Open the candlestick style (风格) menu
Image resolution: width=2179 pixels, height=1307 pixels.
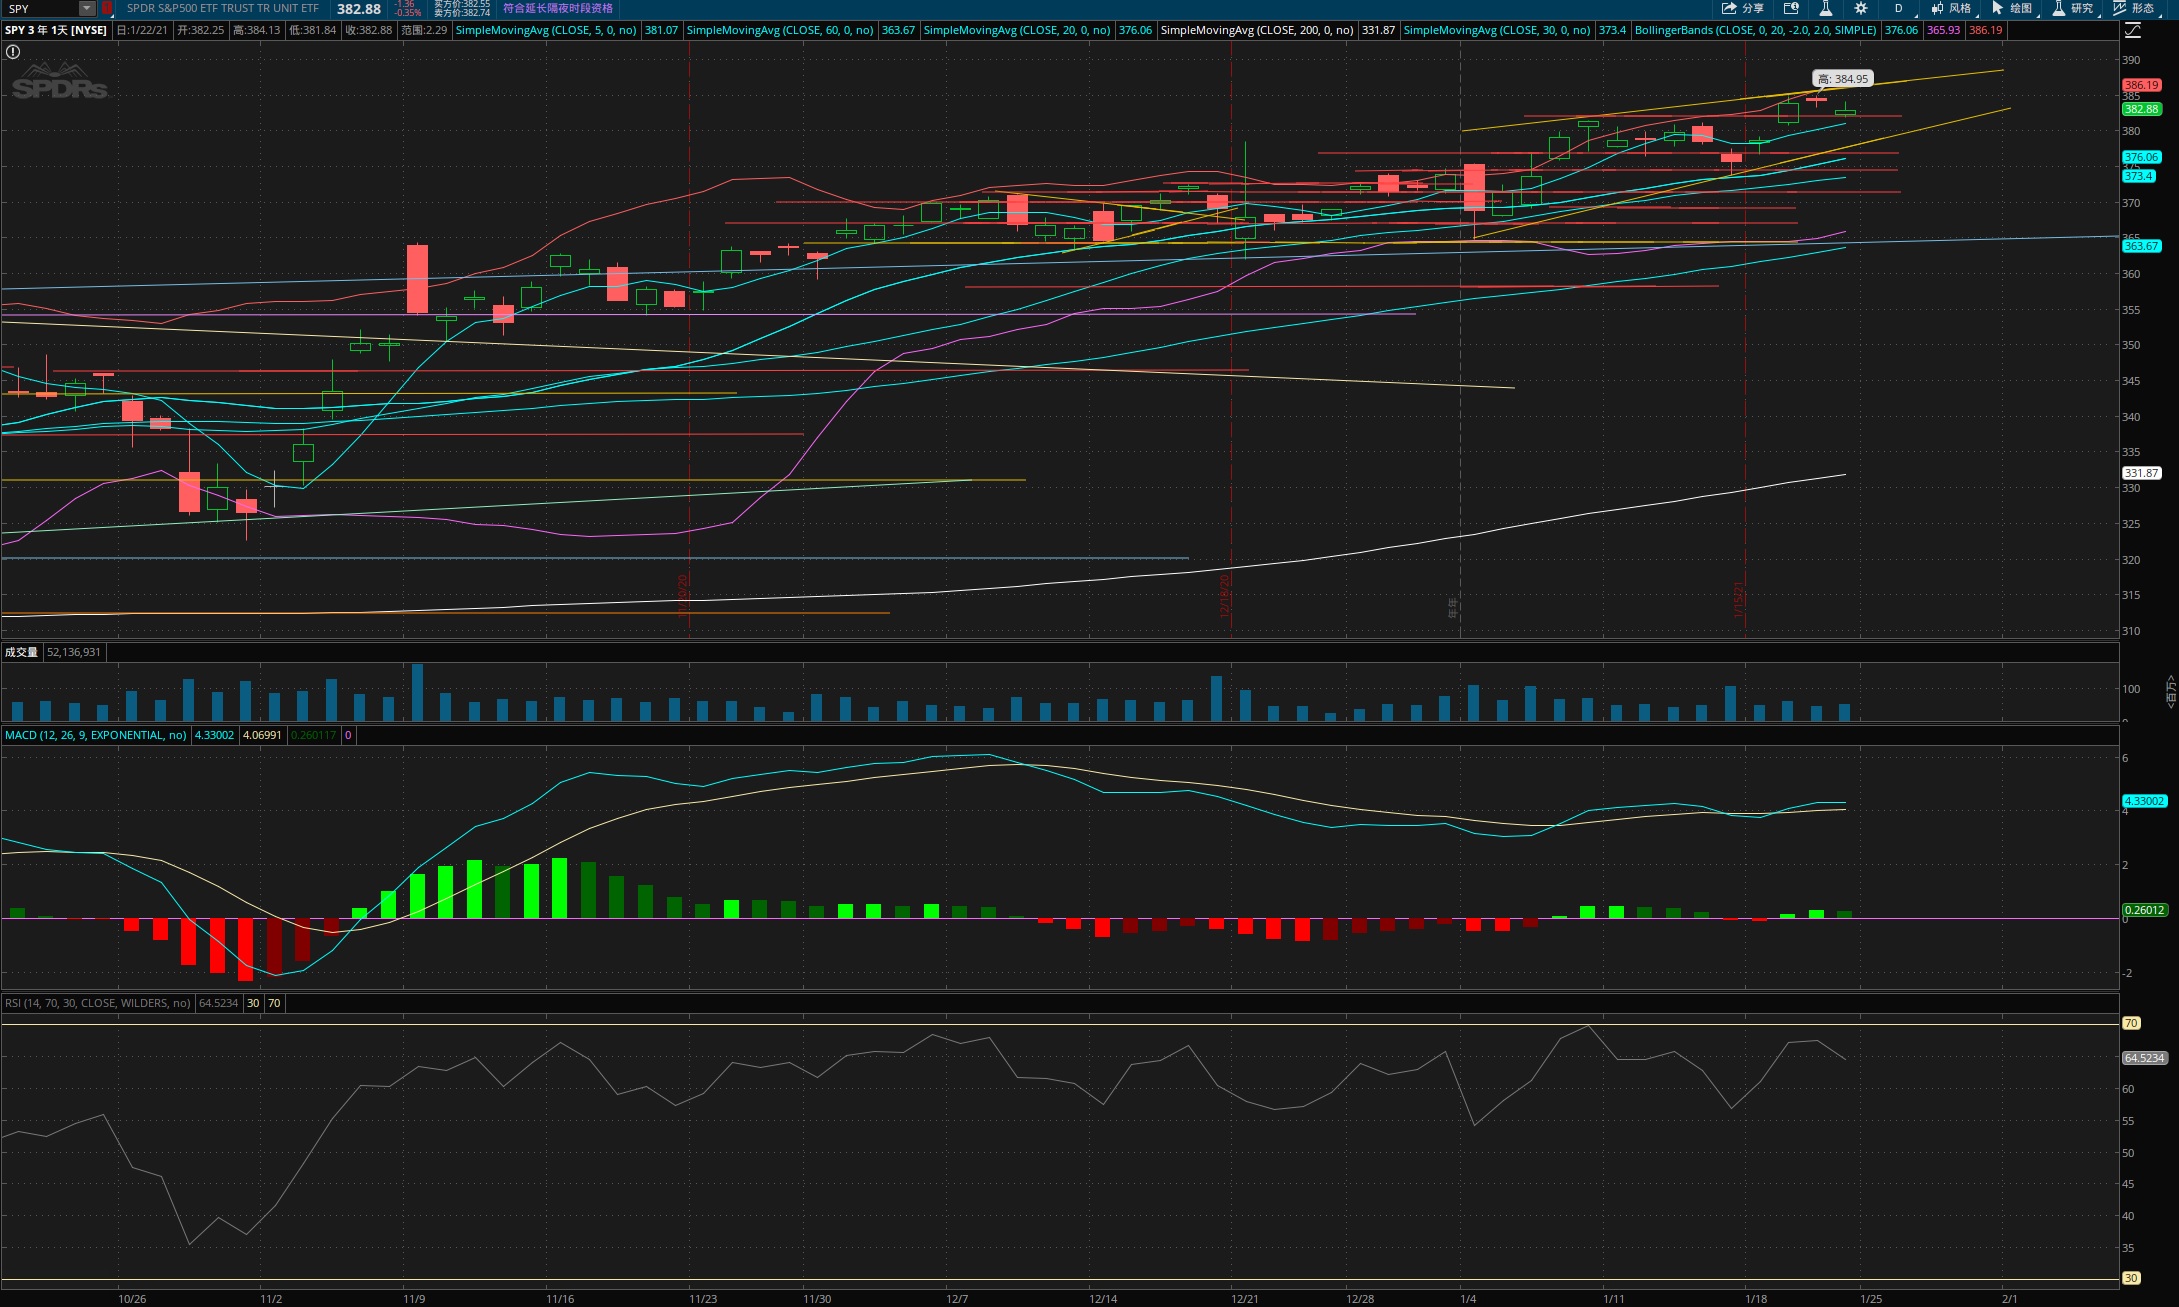pyautogui.click(x=1951, y=8)
